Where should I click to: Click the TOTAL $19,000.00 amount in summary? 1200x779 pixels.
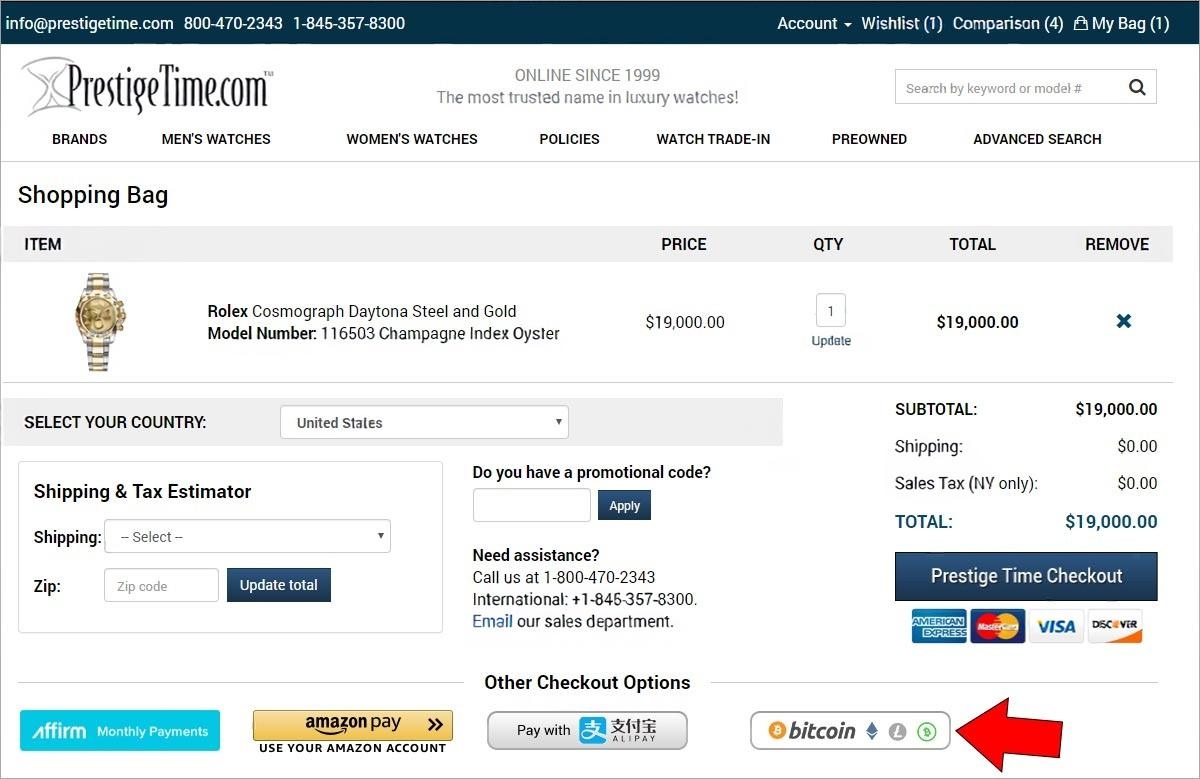pyautogui.click(x=1111, y=521)
